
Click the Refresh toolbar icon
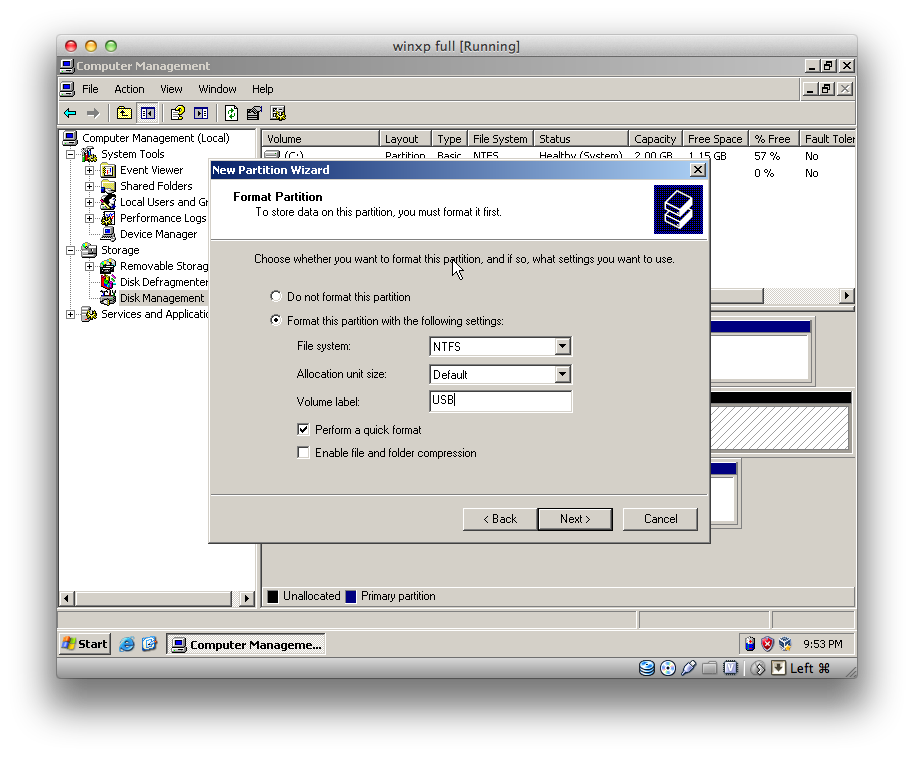(231, 113)
